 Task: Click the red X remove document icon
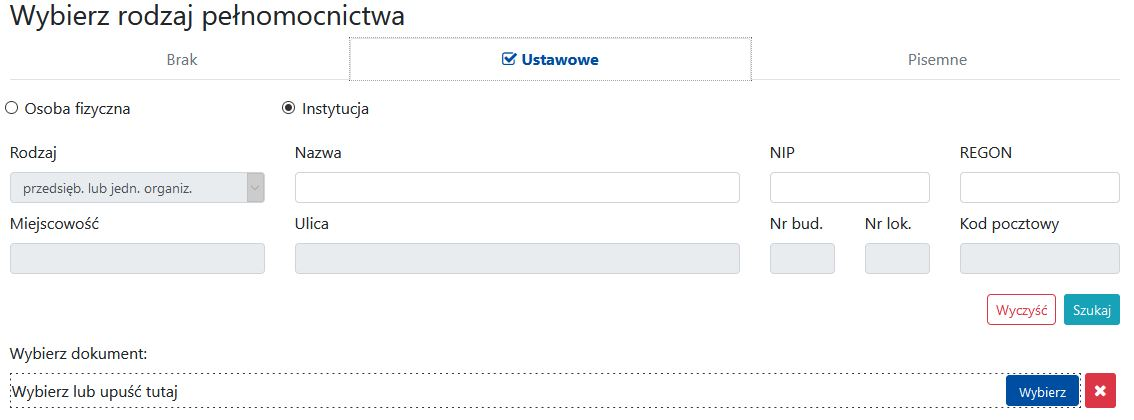(1100, 391)
